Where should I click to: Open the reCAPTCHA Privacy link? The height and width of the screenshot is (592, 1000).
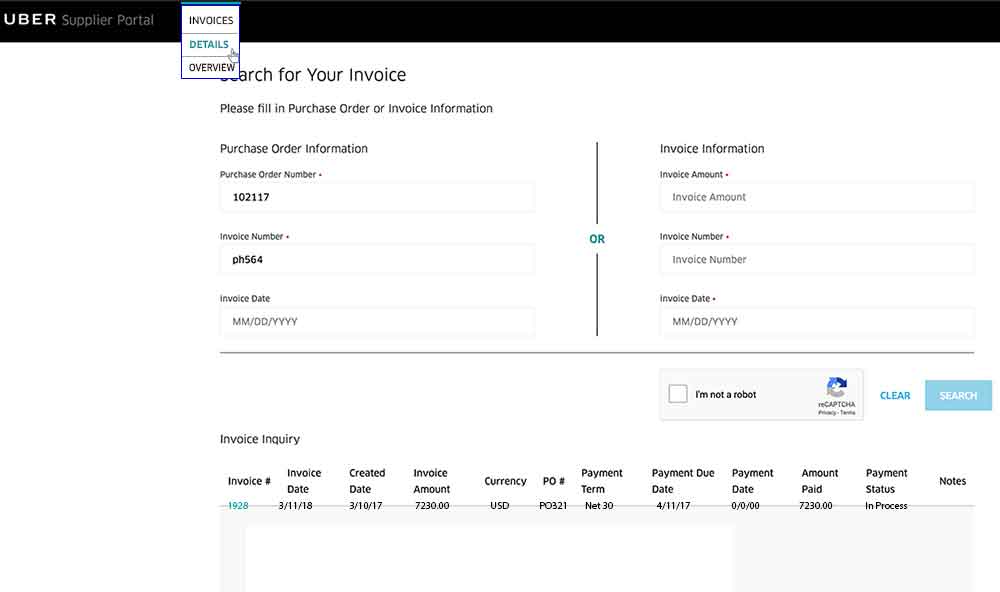827,413
